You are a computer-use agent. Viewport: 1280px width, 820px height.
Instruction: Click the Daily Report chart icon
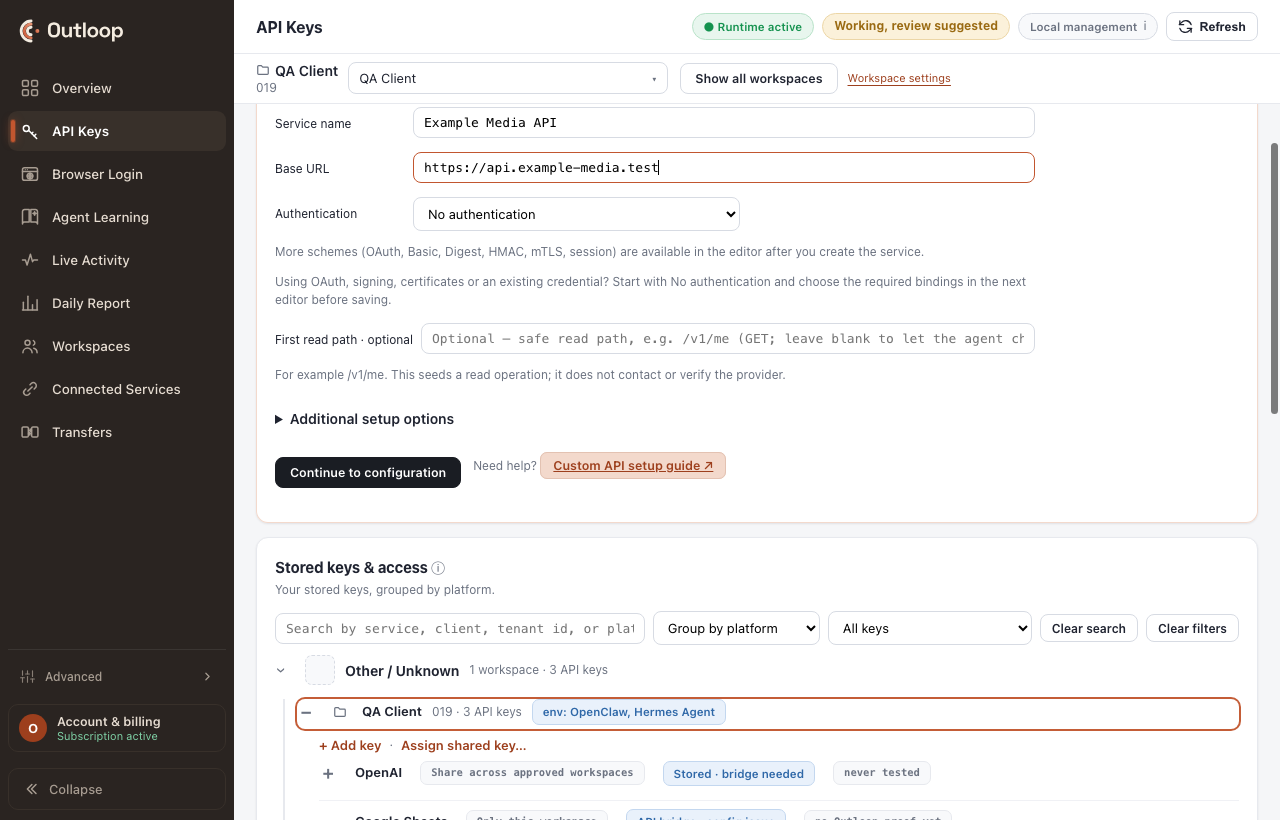point(30,303)
